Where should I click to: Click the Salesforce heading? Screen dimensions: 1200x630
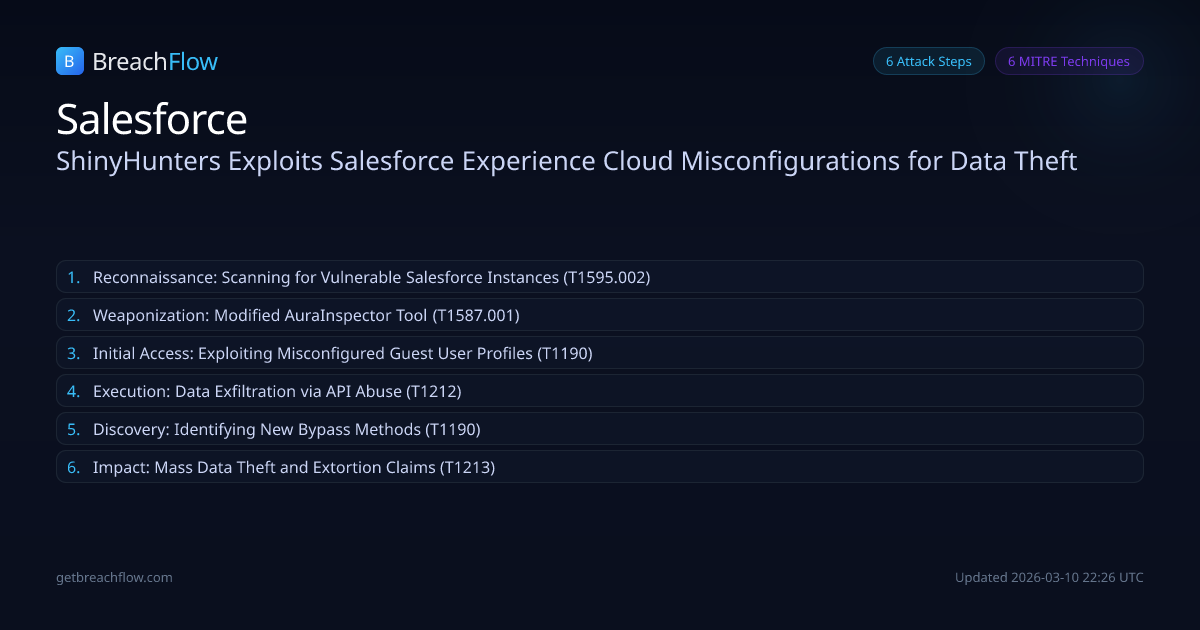coord(152,119)
